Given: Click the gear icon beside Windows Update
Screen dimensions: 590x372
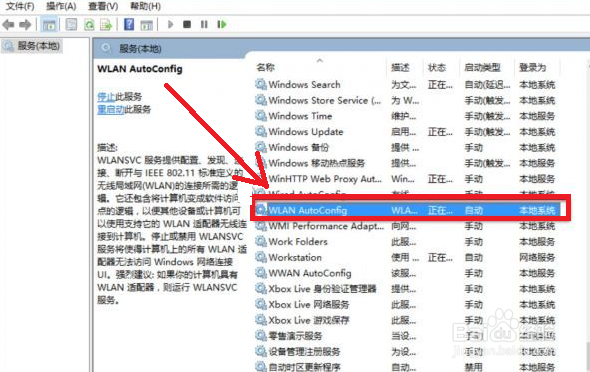Looking at the screenshot, I should click(x=261, y=132).
